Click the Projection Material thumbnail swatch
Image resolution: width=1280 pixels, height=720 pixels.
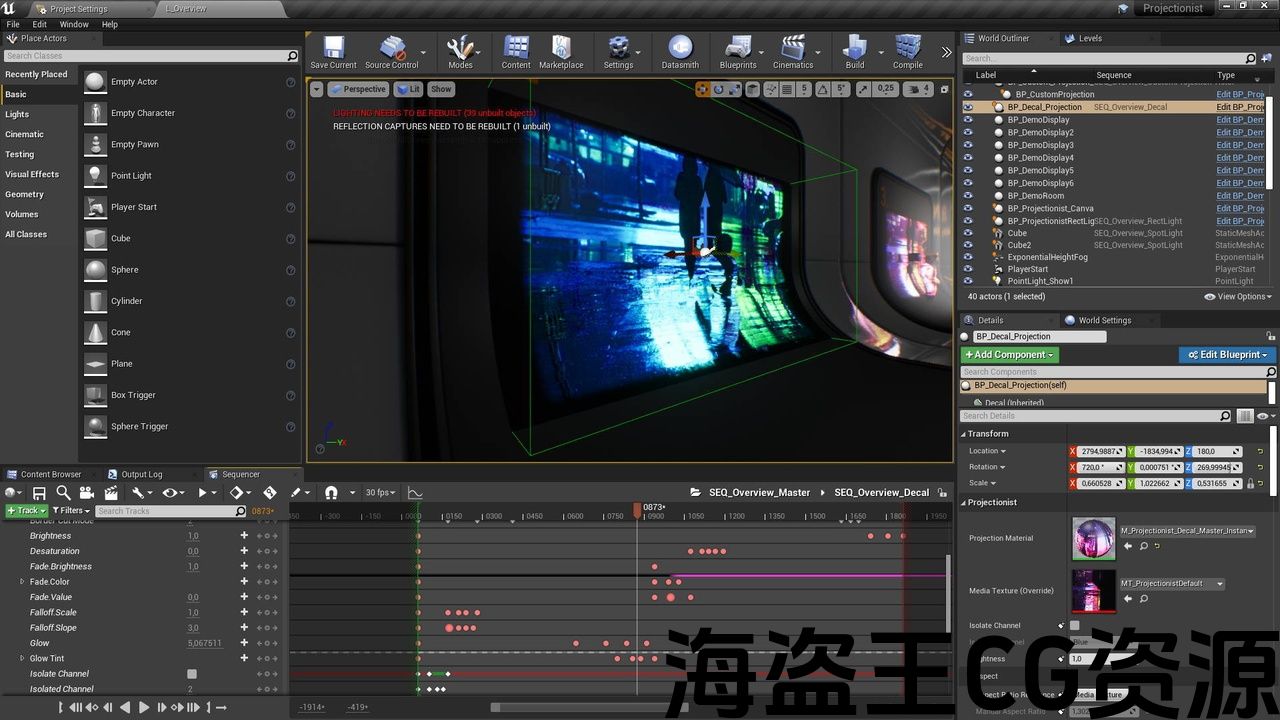click(1093, 538)
